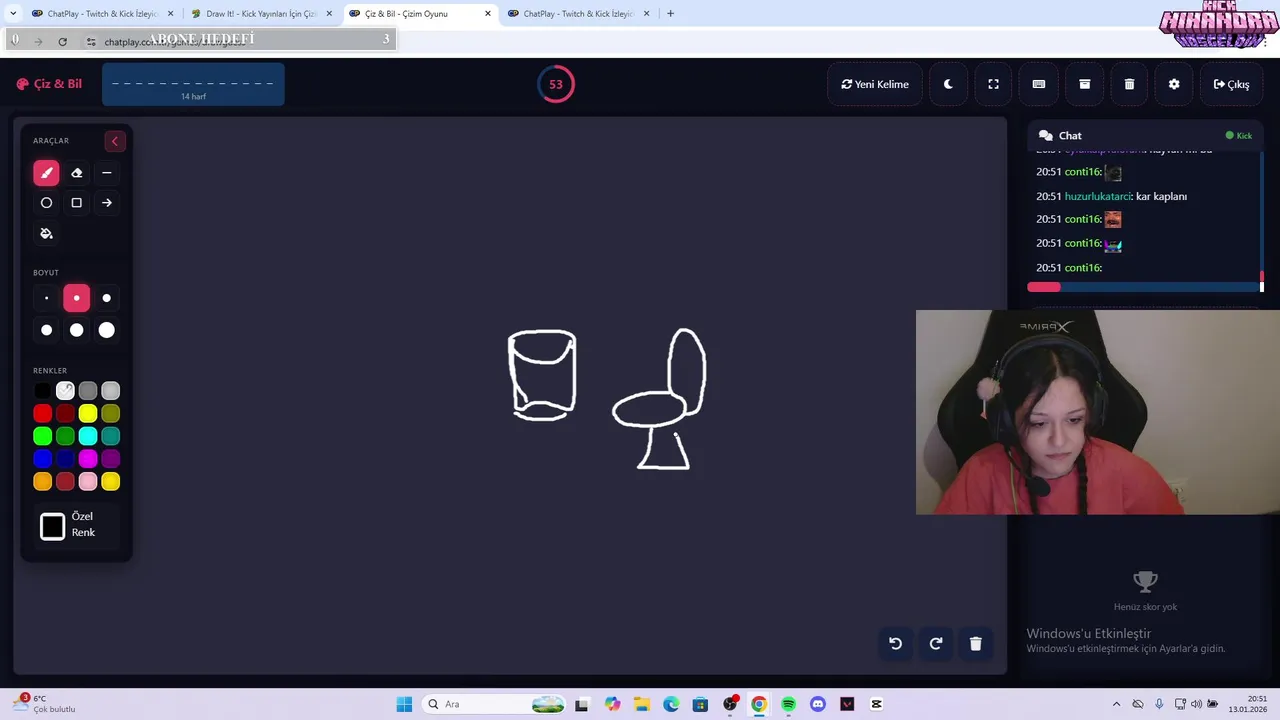Enter fullscreen mode from top toolbar
This screenshot has height=720, width=1280.
point(993,84)
